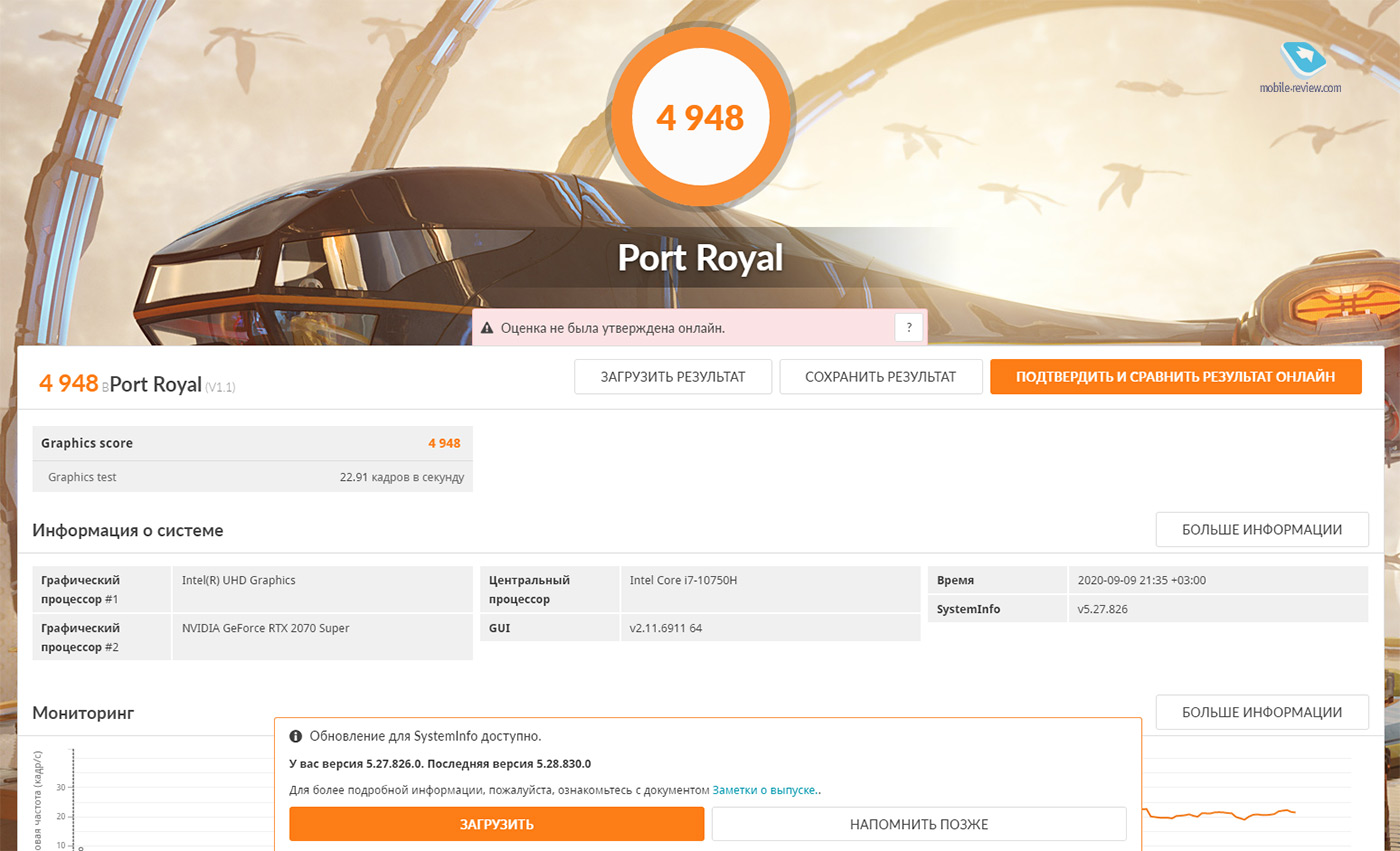Click ПОДТВЕРДИТЬ И СРАВНИТЬ РЕЗУЛЬТАТ ОНЛАЙН button
Screen dimensions: 1400x851
[x=1176, y=377]
